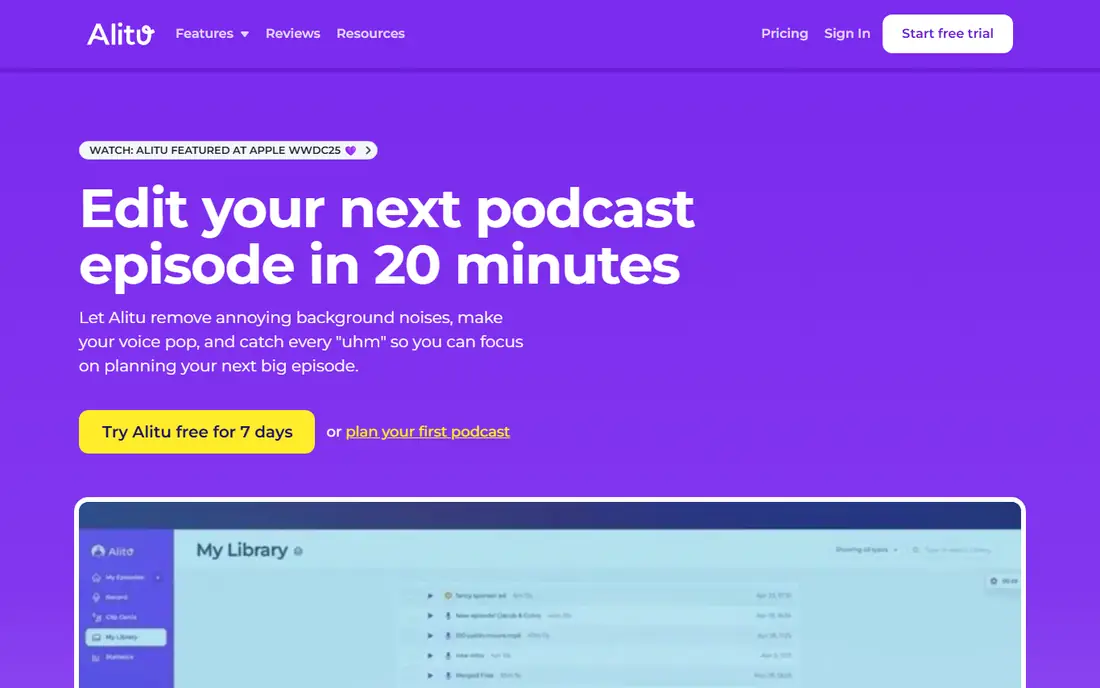
Task: Click the help icon beside My Library
Action: tap(298, 551)
